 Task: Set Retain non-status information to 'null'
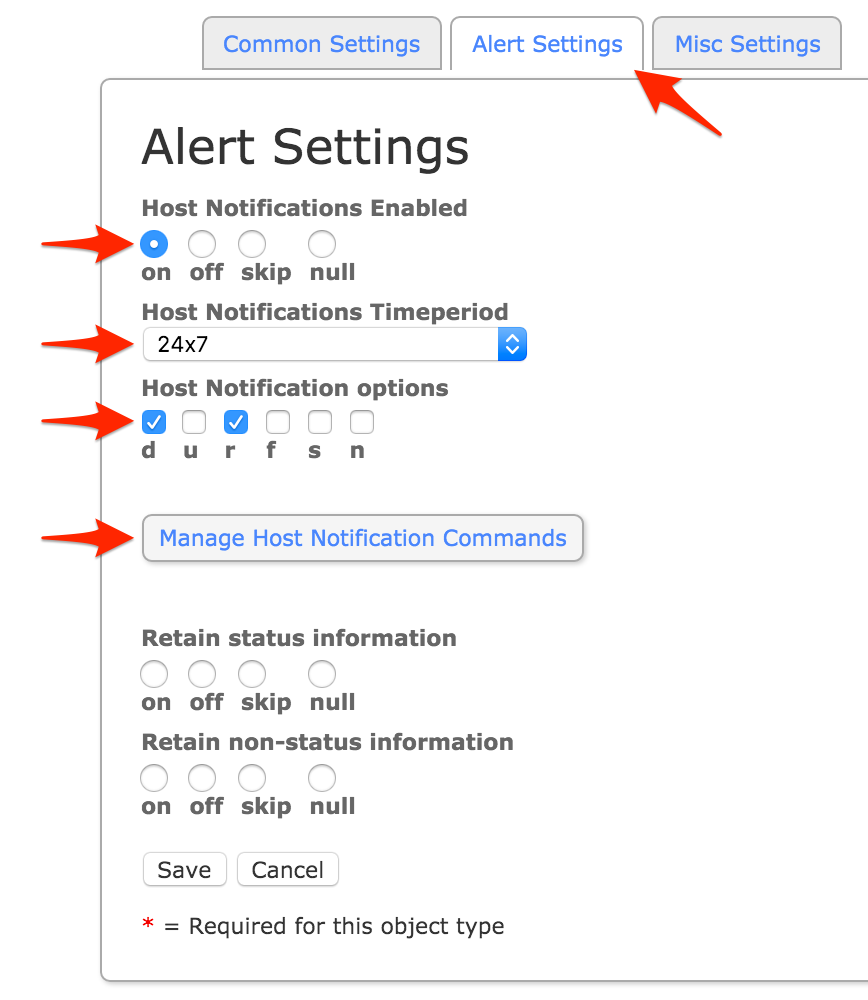(322, 778)
